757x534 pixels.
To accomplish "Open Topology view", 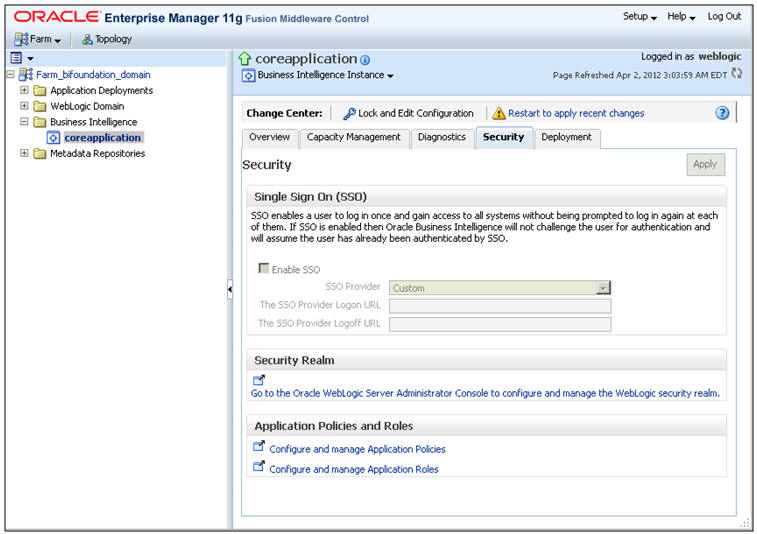I will (107, 39).
